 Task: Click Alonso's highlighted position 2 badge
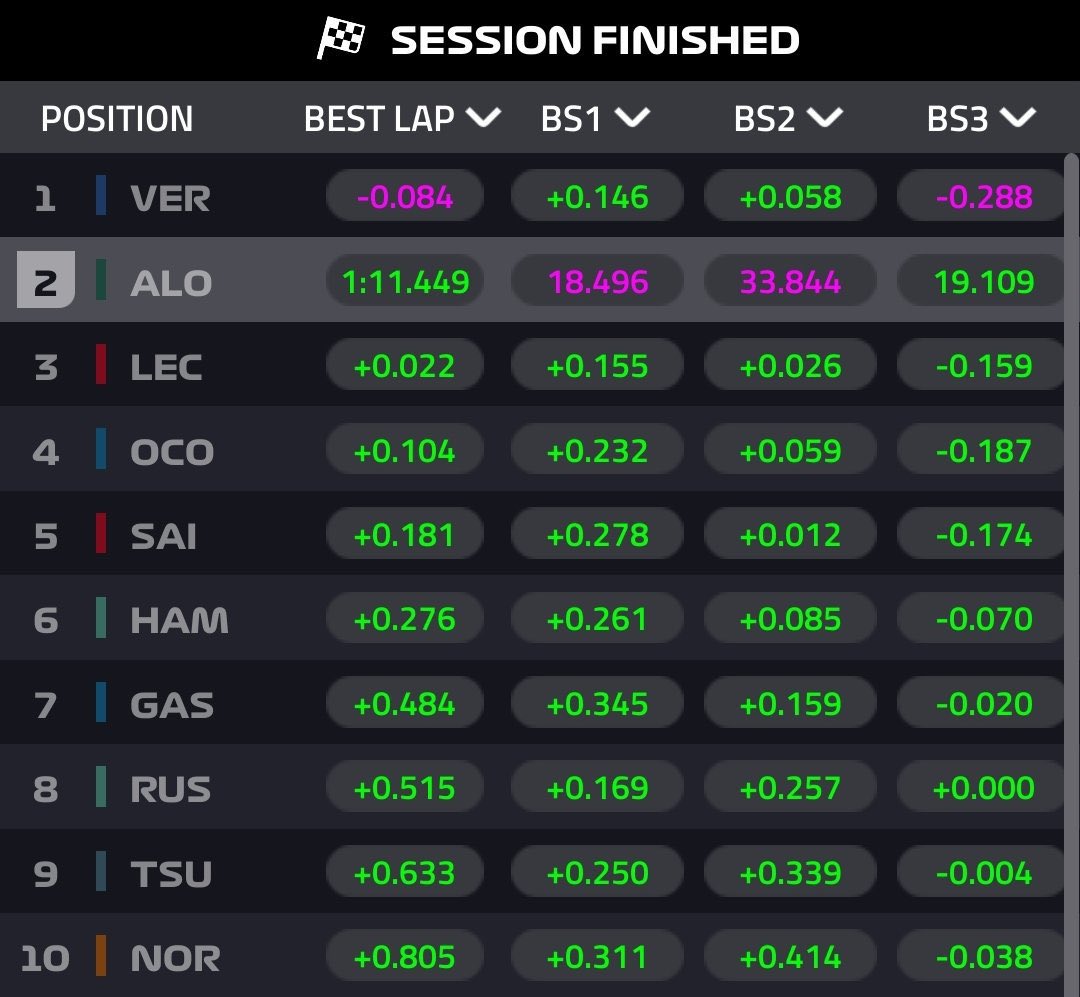45,283
